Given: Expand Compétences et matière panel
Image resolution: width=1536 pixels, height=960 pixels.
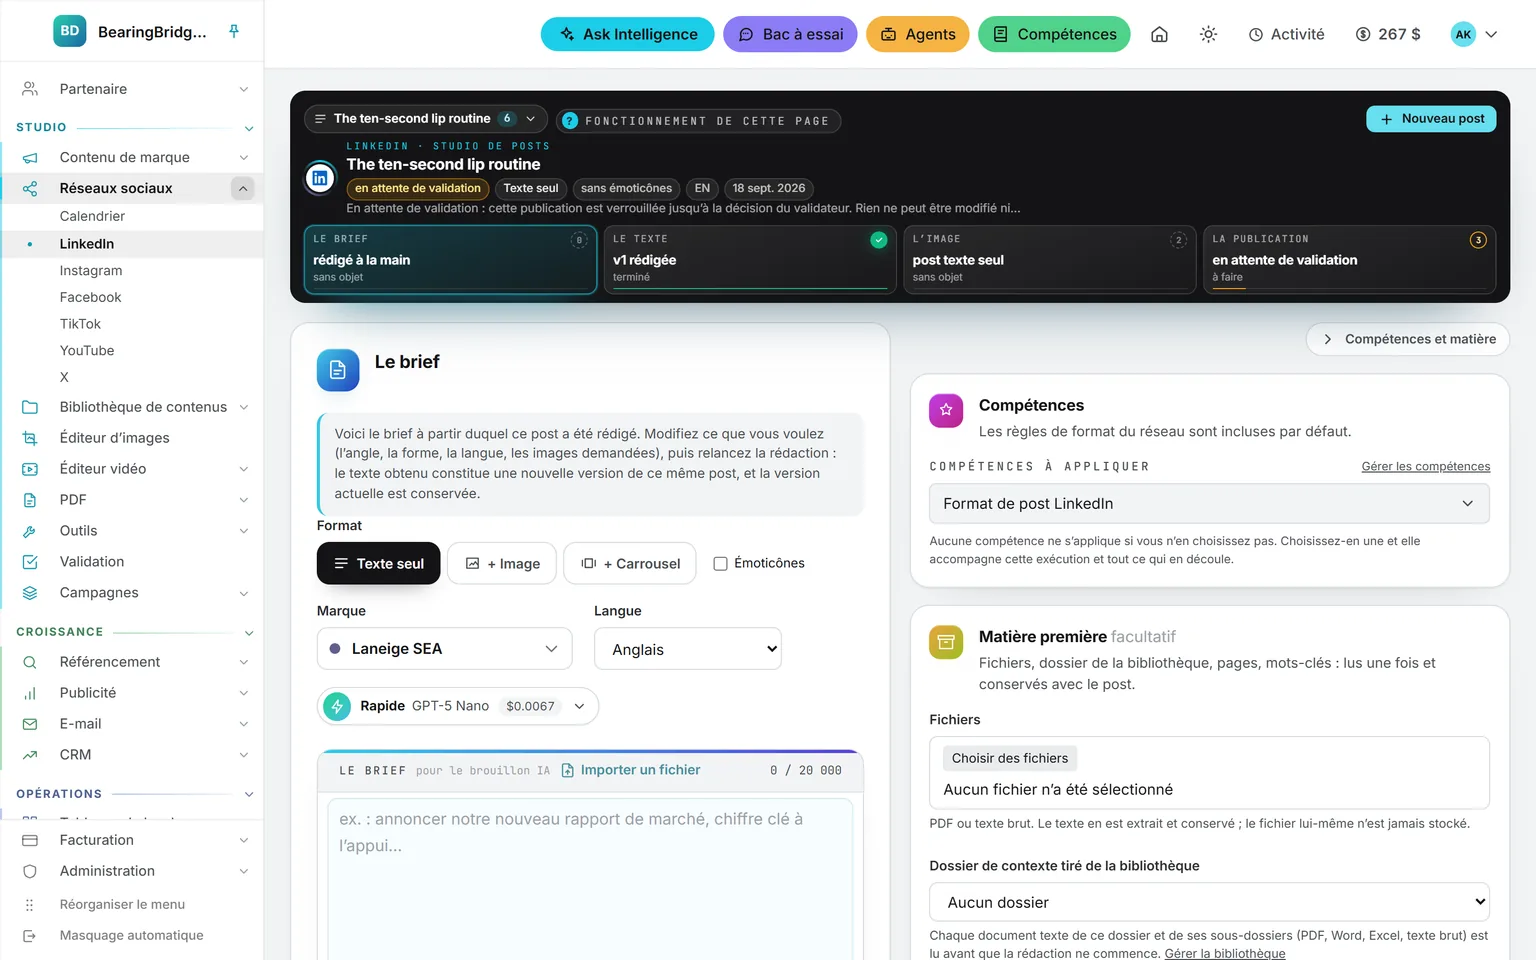Looking at the screenshot, I should click(x=1408, y=339).
